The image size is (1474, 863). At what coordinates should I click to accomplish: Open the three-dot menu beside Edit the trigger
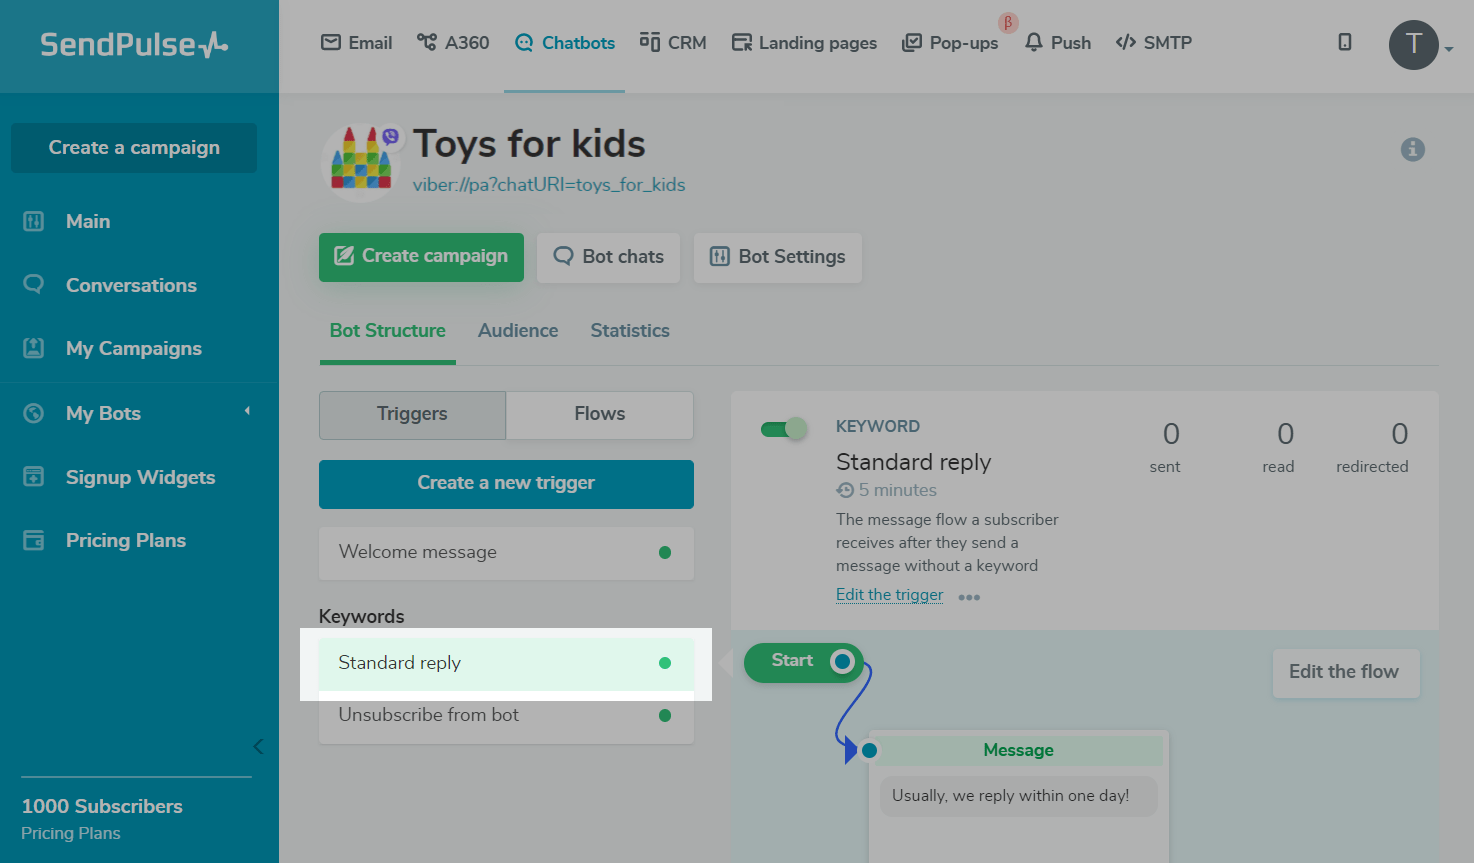click(968, 597)
